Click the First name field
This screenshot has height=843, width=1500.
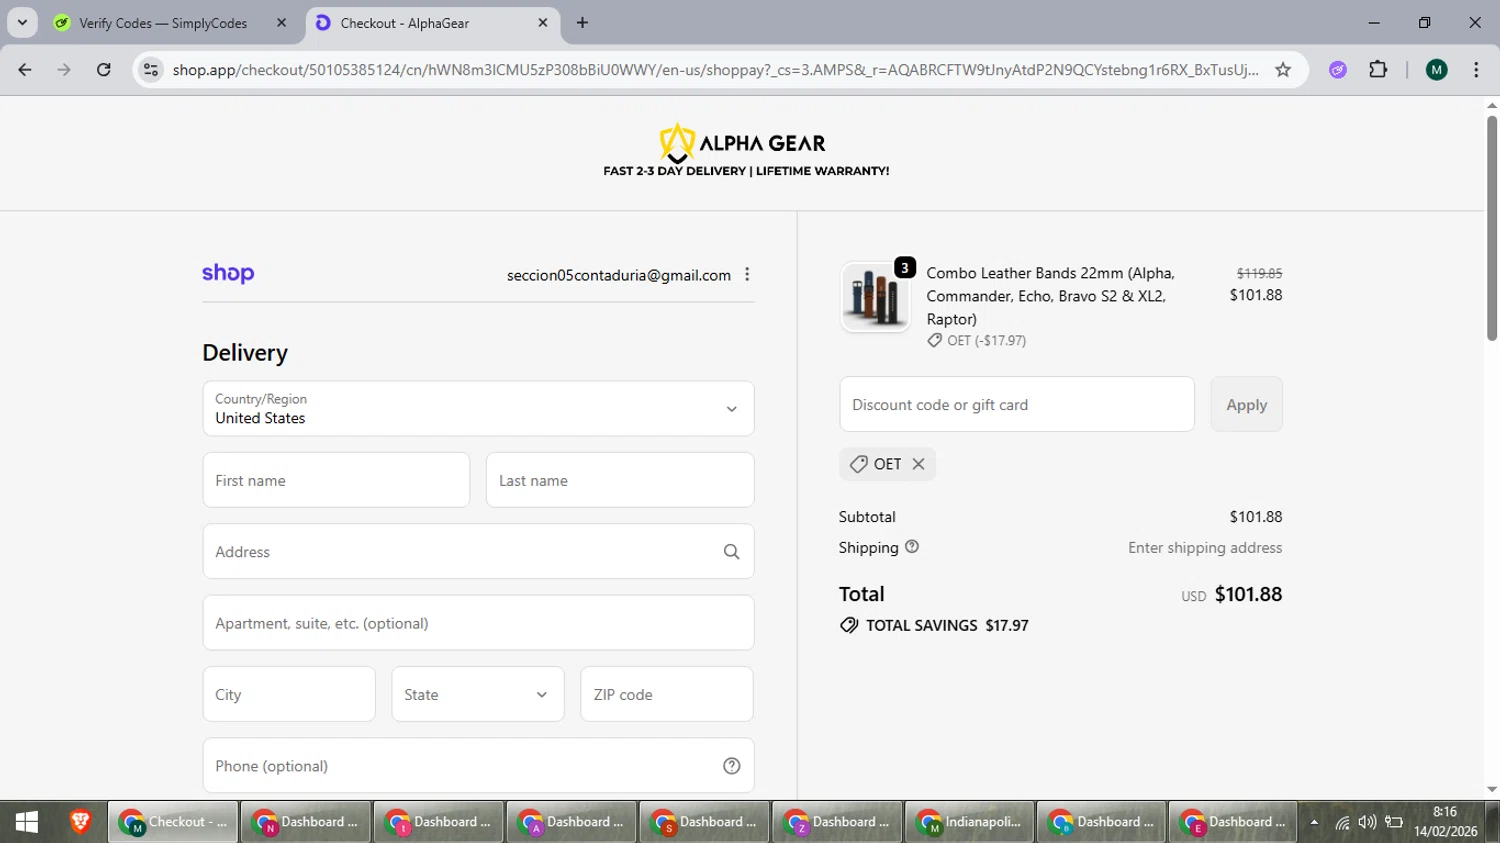coord(336,480)
